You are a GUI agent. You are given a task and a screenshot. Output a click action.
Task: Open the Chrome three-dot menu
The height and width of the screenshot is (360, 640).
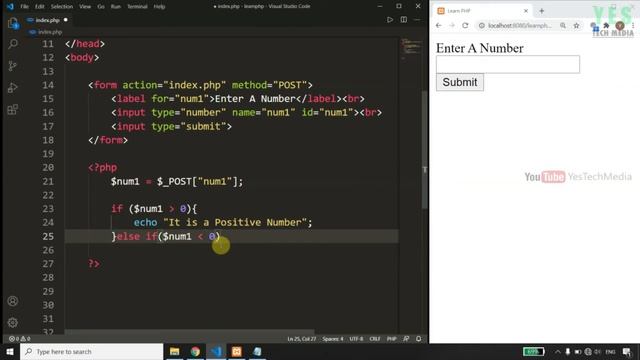[633, 25]
